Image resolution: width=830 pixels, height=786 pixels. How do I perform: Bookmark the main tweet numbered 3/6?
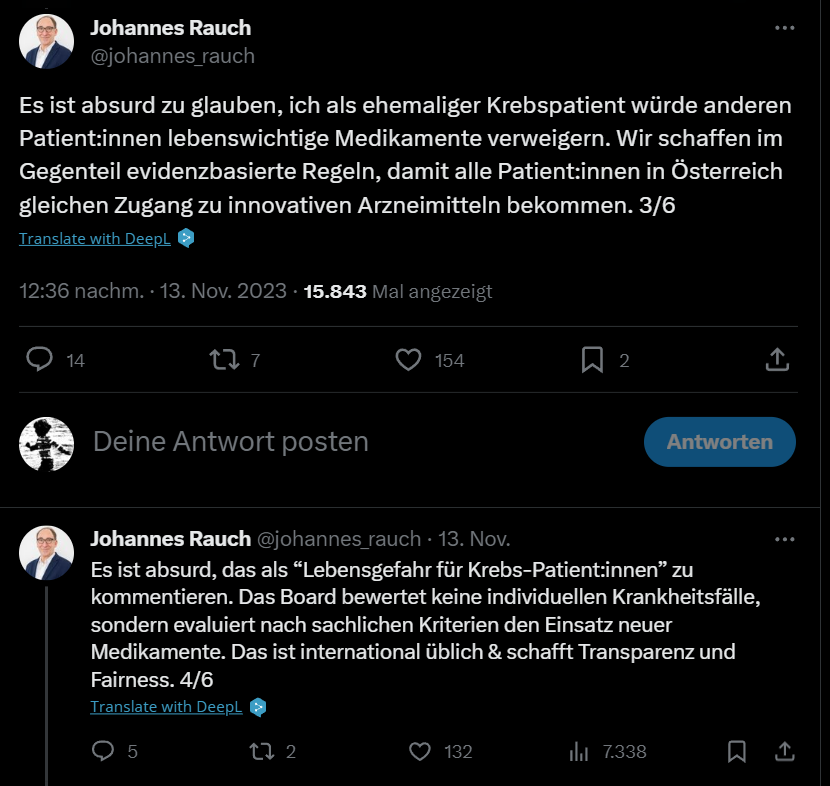pos(593,360)
